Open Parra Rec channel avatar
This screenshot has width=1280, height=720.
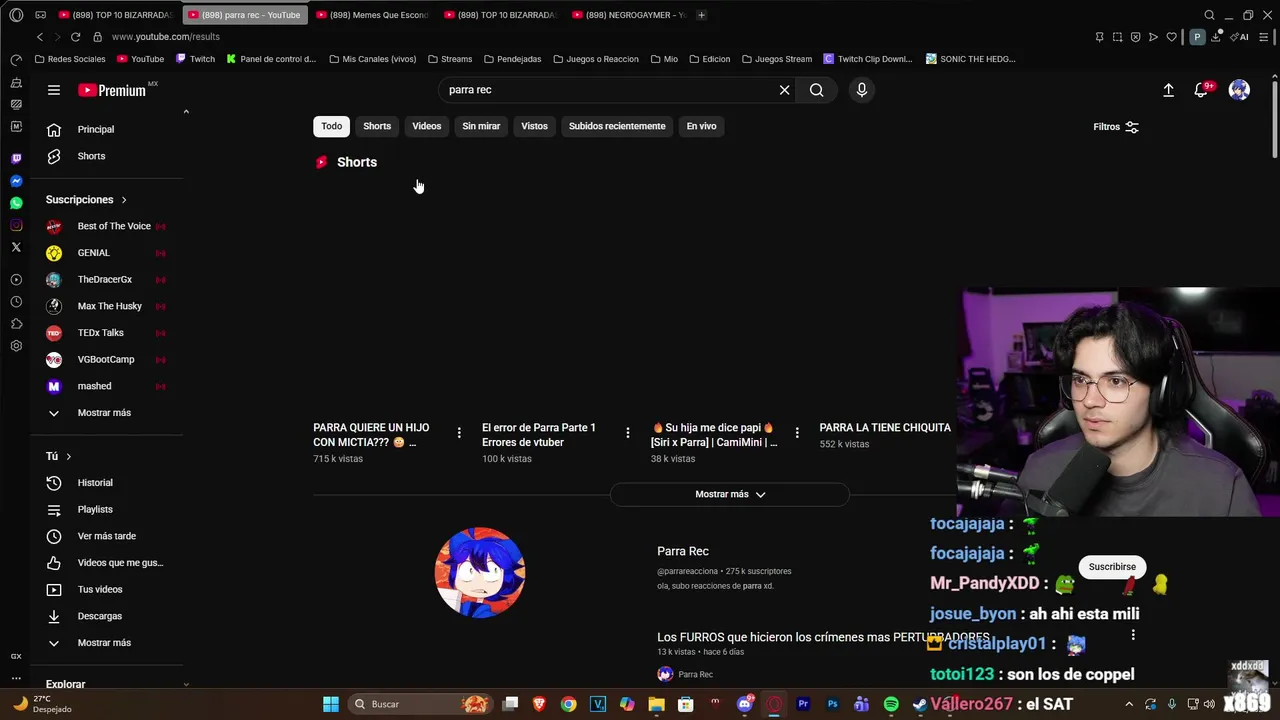click(480, 573)
